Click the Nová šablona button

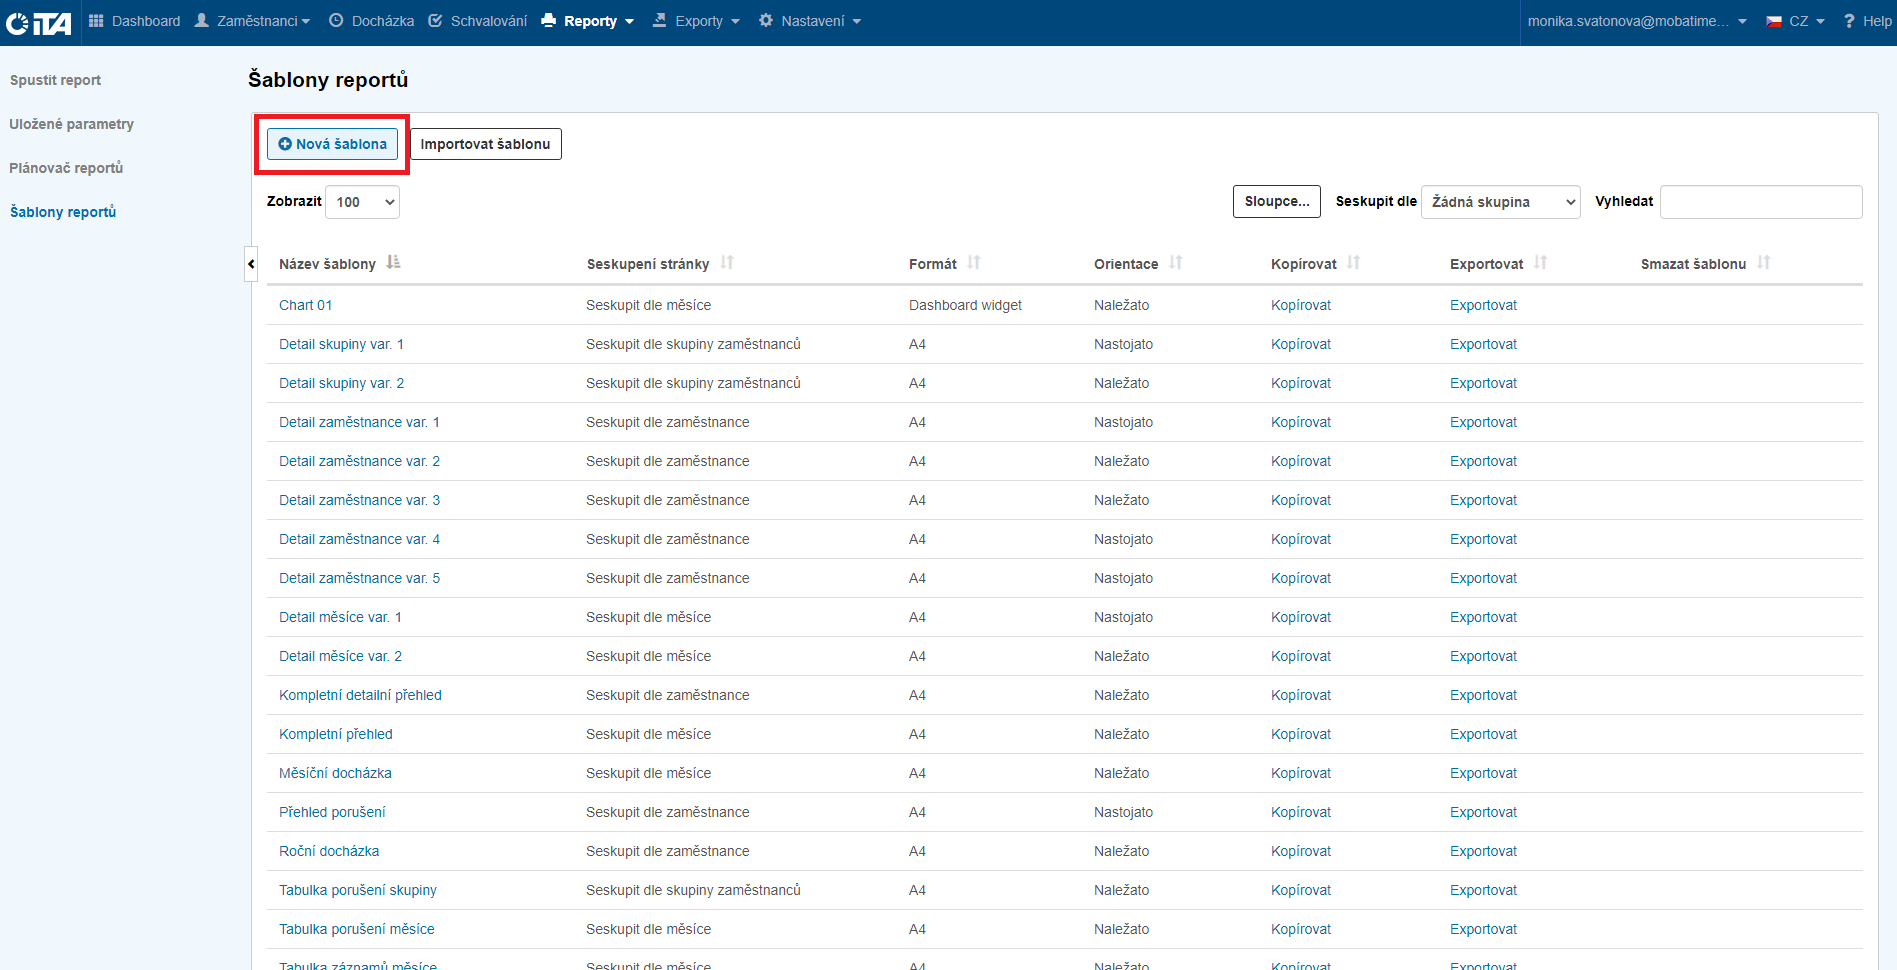coord(332,144)
